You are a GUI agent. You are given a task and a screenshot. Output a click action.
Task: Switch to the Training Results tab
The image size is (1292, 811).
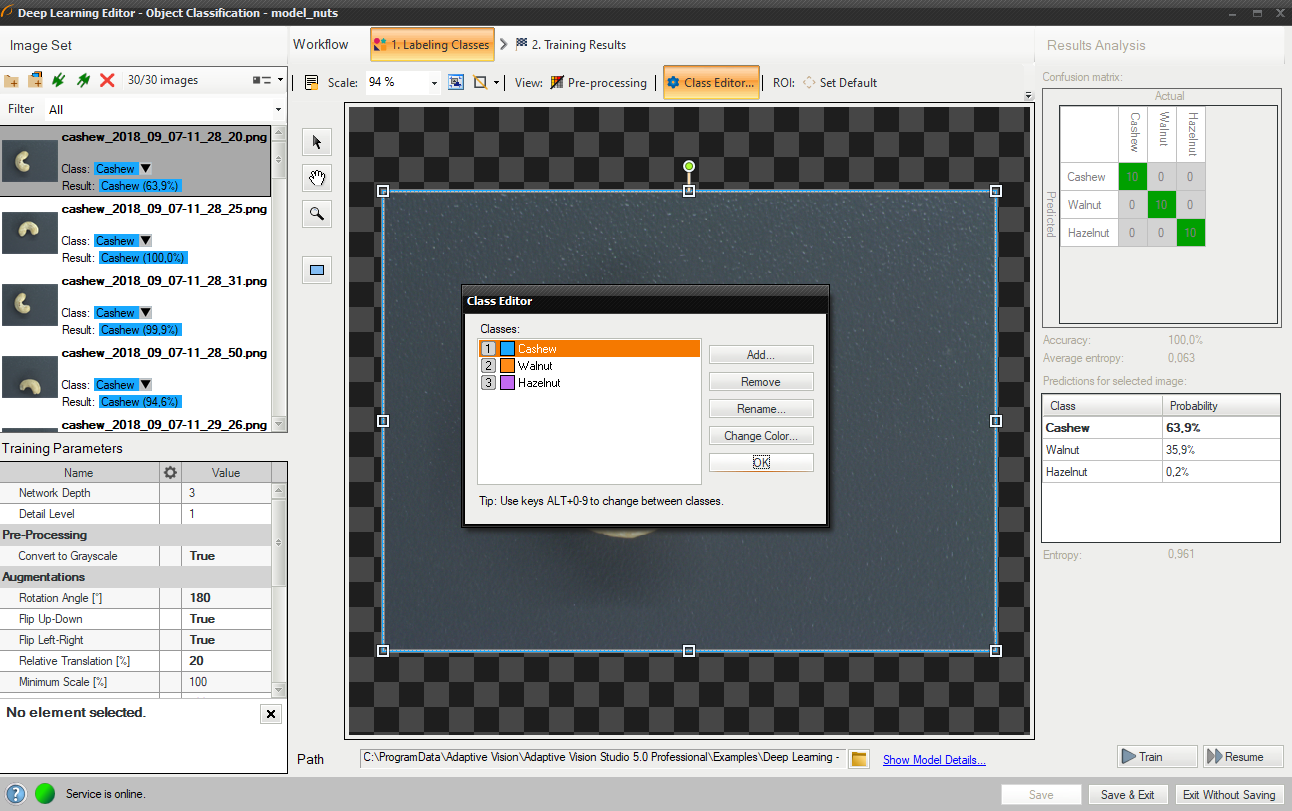pyautogui.click(x=570, y=45)
